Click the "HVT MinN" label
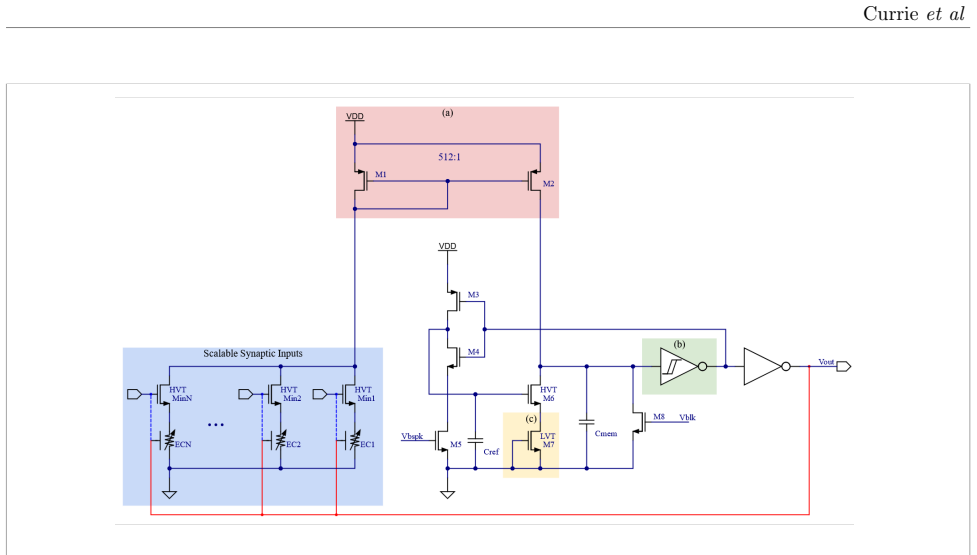The image size is (977, 555). (181, 394)
